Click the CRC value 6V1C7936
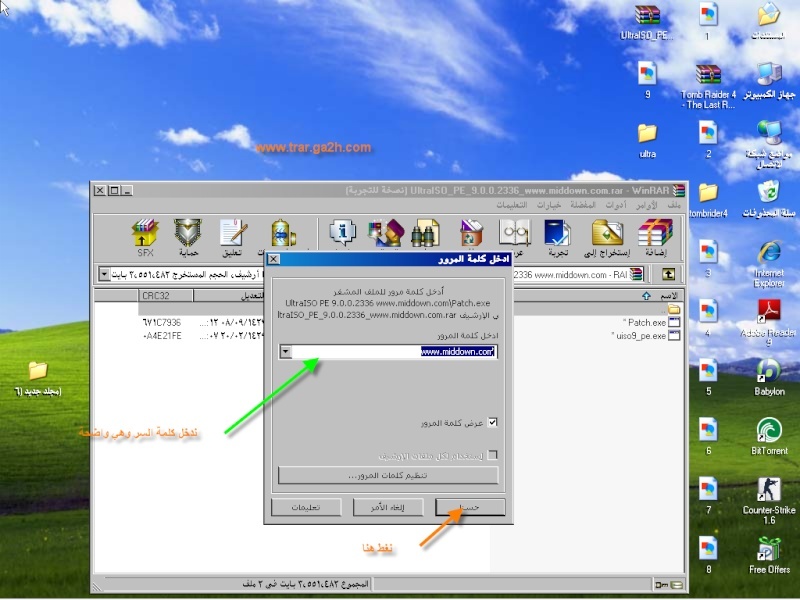This screenshot has width=800, height=600. click(162, 322)
